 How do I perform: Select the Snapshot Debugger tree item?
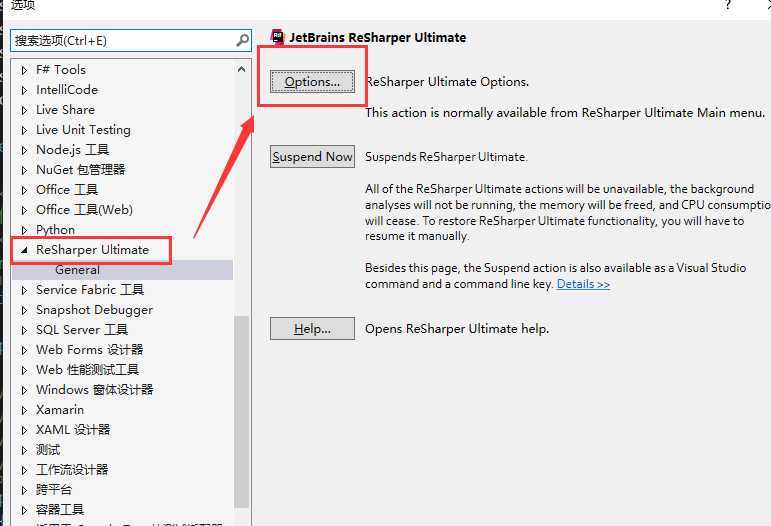[x=94, y=310]
